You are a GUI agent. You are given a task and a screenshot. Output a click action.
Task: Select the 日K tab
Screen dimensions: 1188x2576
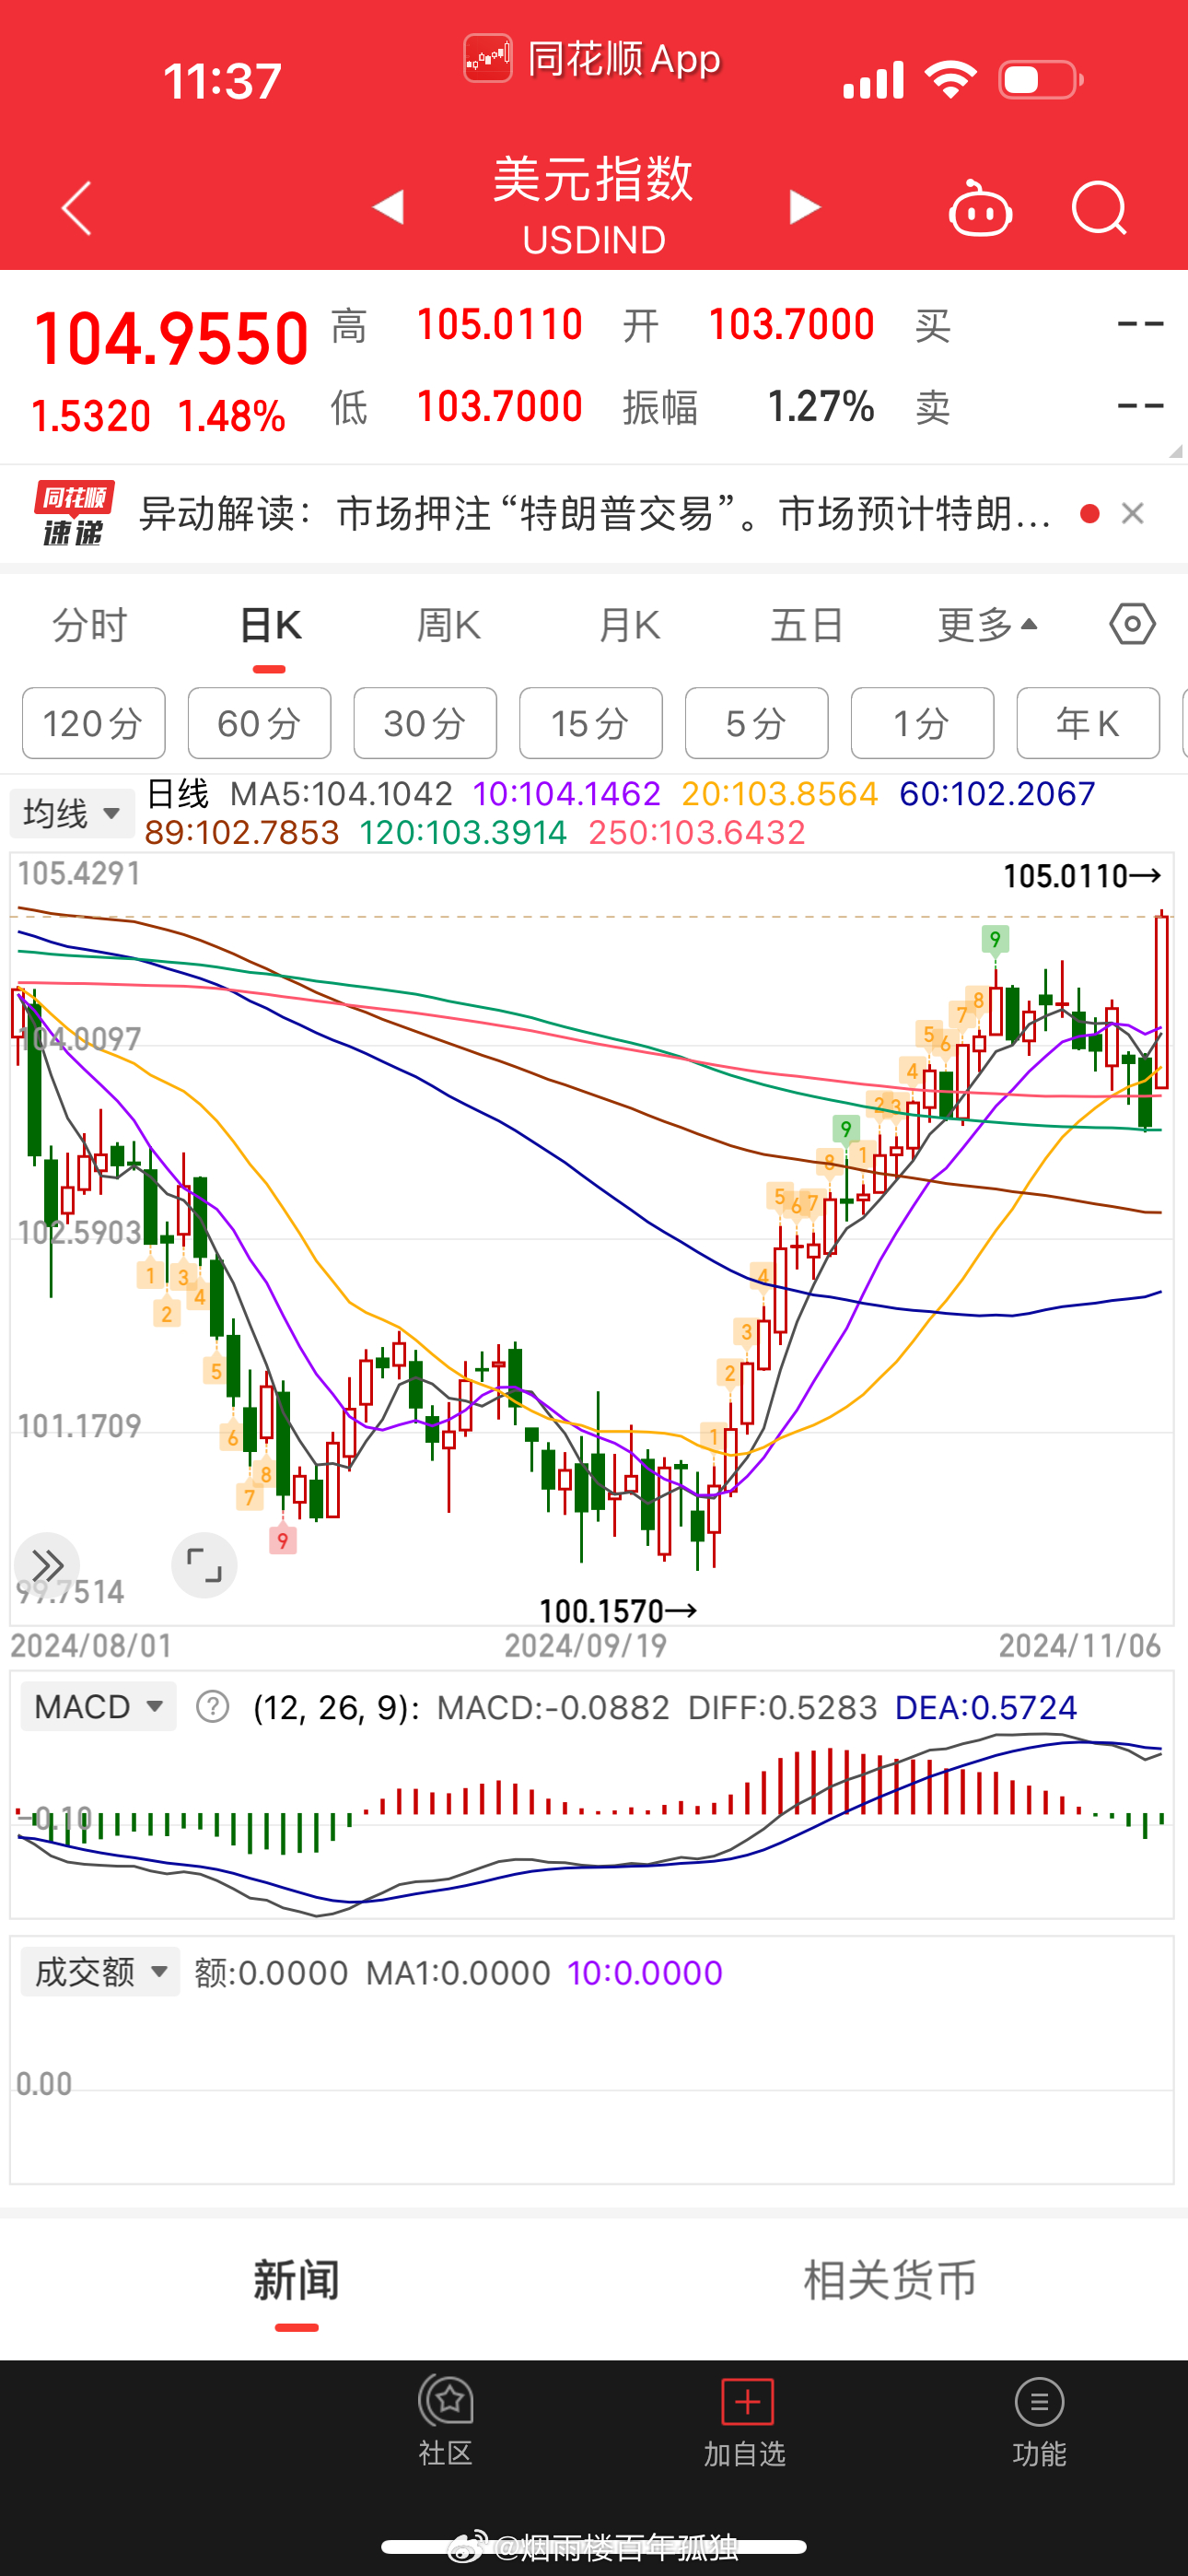coord(270,625)
